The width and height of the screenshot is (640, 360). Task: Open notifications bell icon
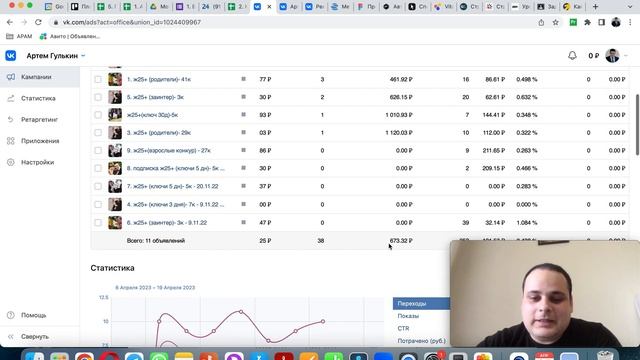(572, 56)
